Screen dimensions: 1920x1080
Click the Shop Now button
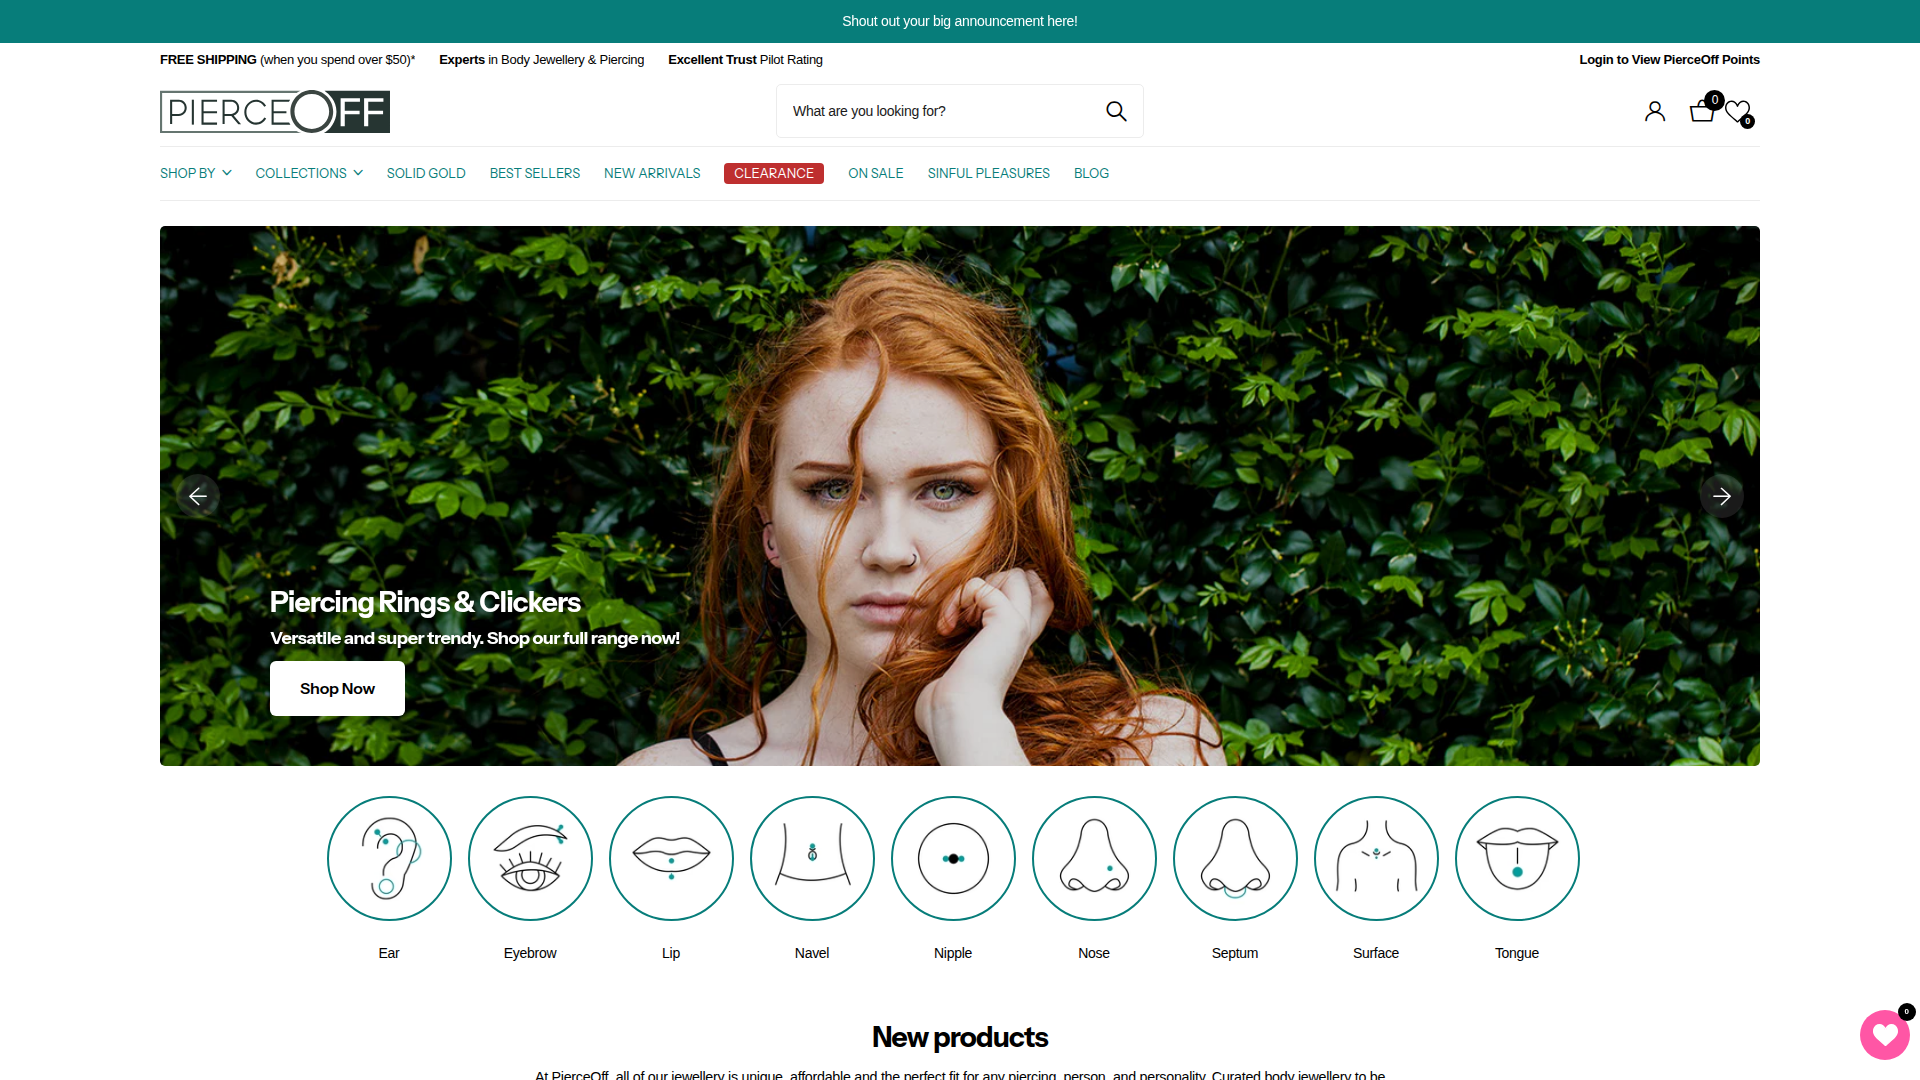click(x=337, y=688)
